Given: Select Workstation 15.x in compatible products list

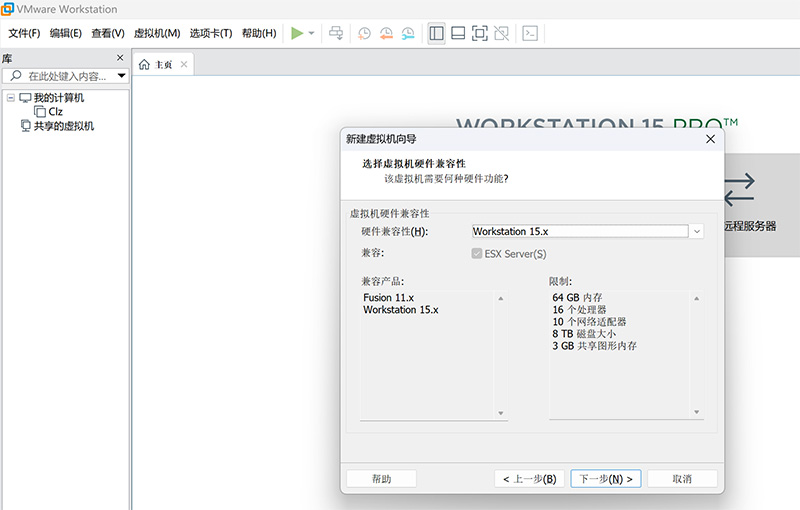Looking at the screenshot, I should (x=401, y=310).
